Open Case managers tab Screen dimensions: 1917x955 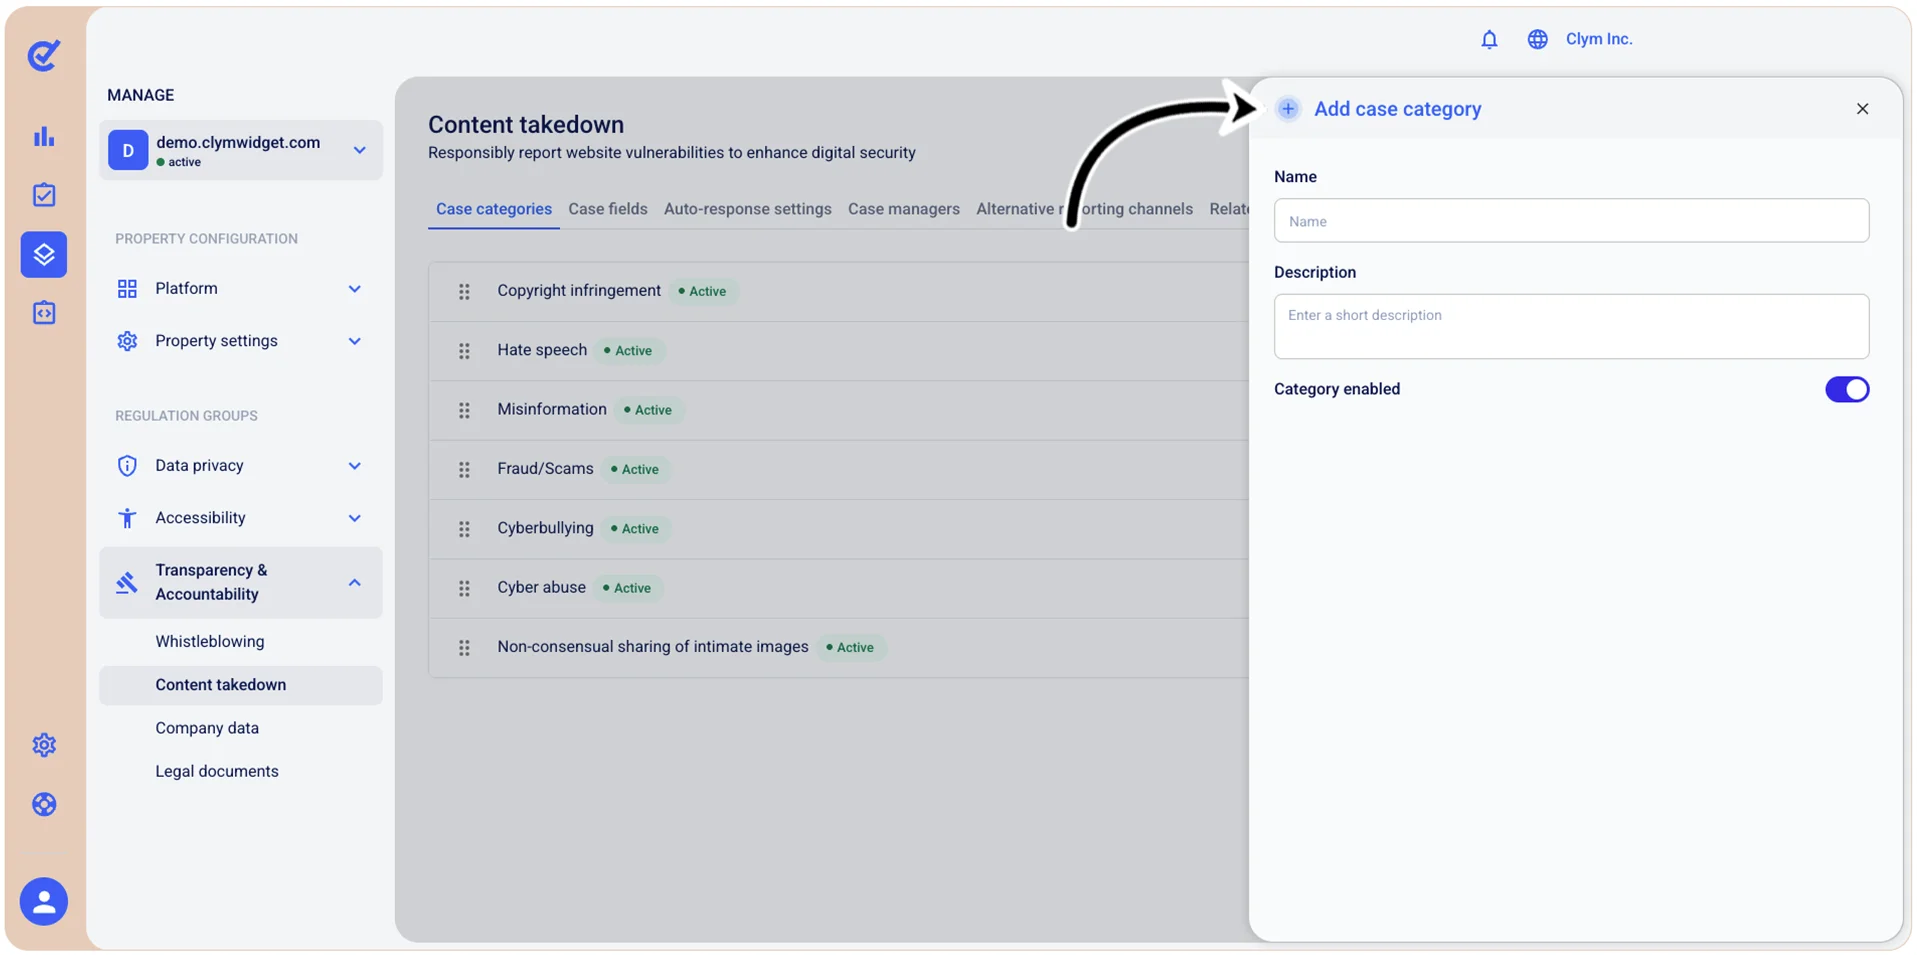(904, 209)
